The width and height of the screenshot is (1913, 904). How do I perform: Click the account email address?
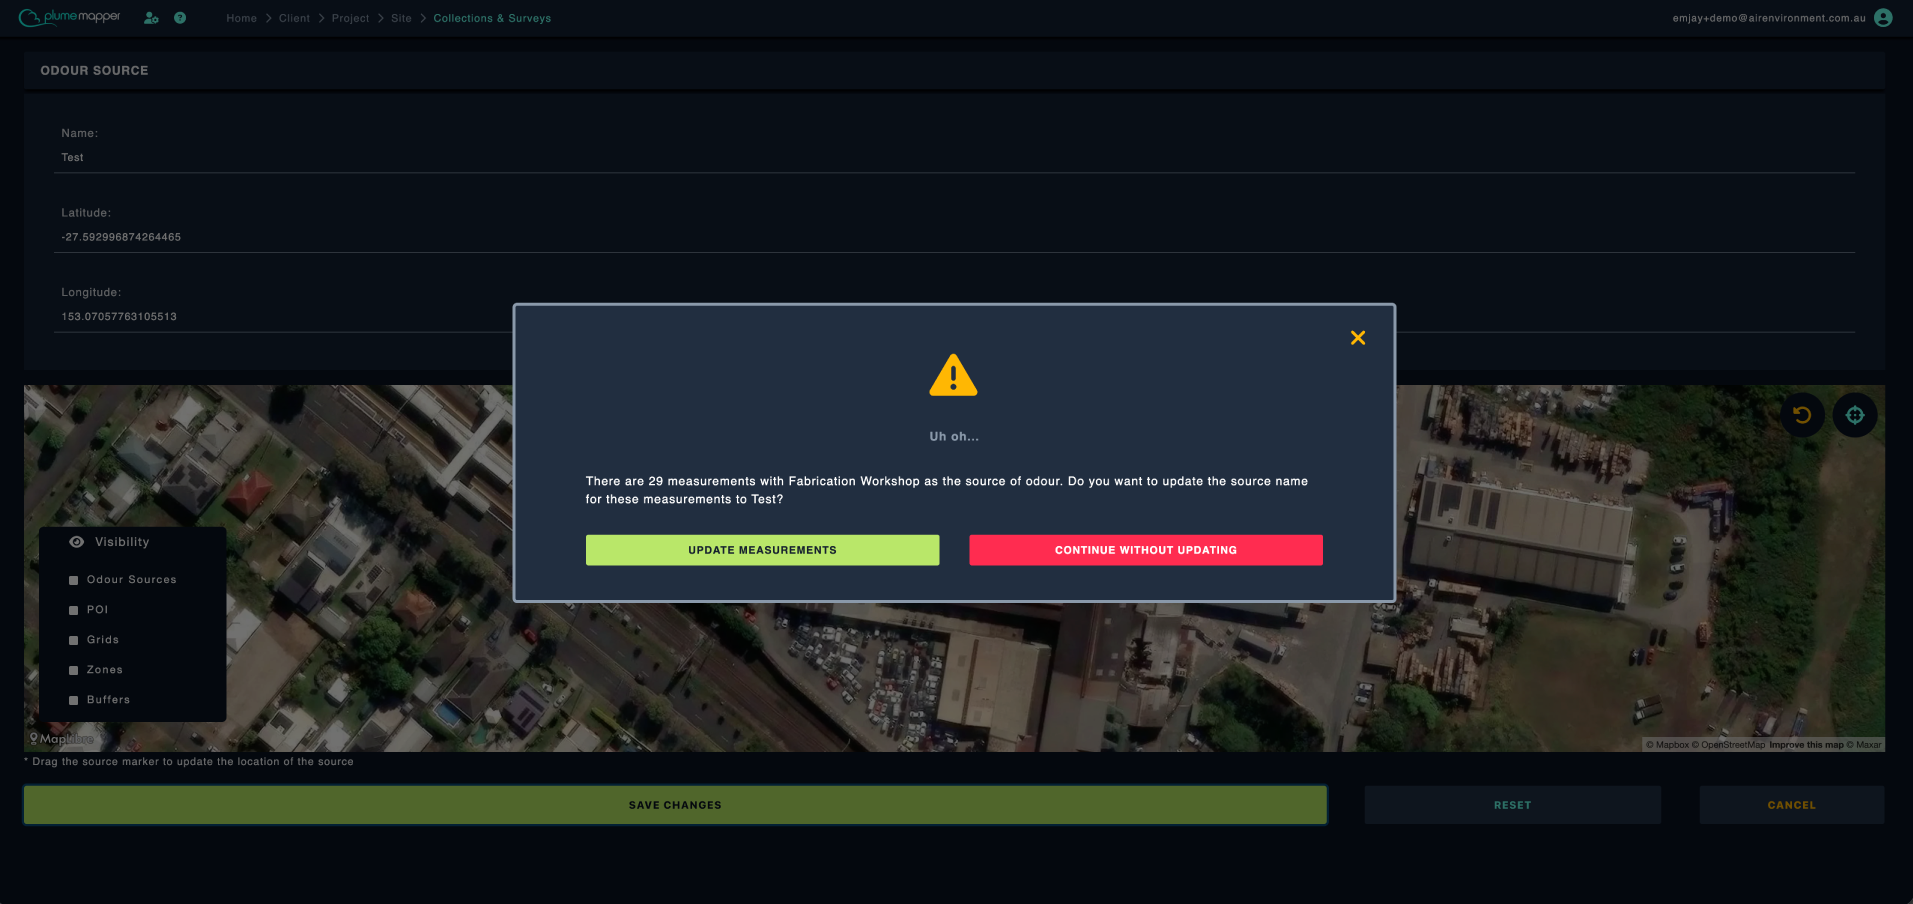1769,18
